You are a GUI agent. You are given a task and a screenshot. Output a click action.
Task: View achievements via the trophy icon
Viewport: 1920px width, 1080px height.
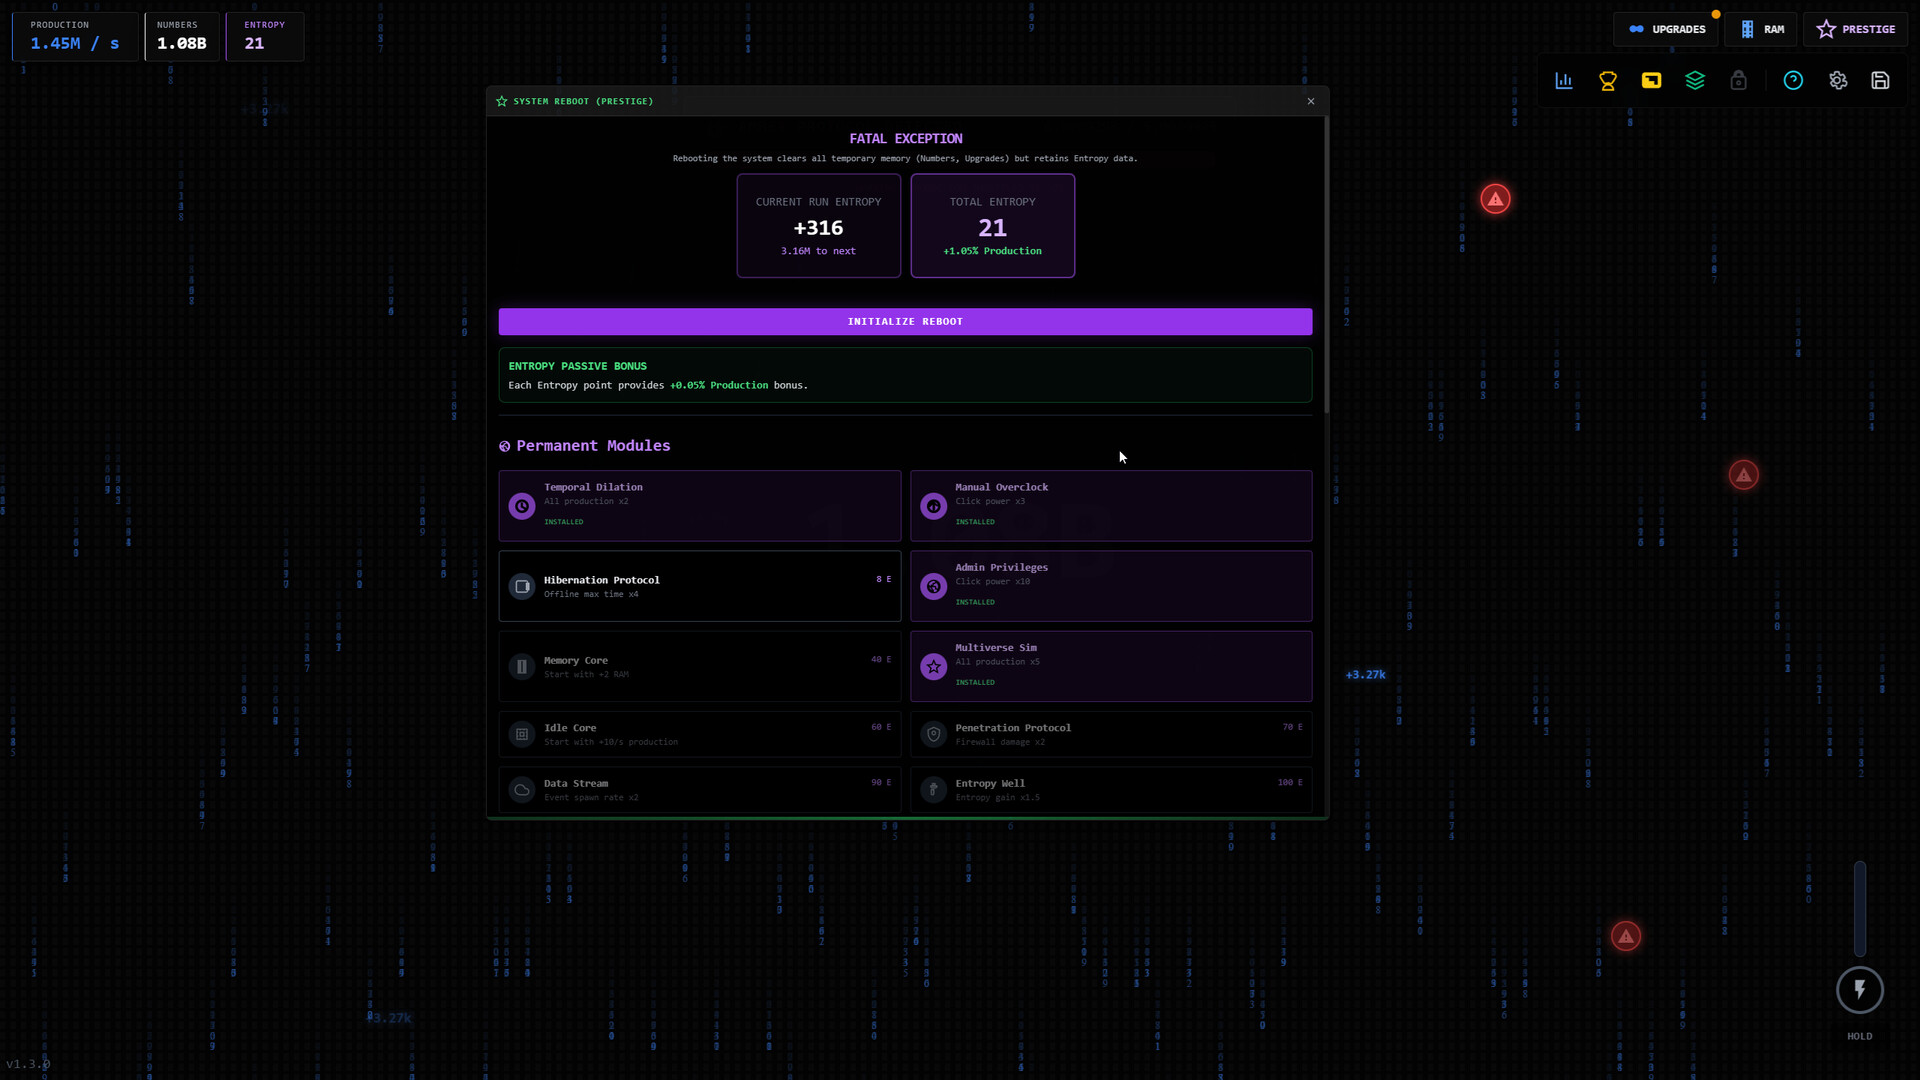click(x=1607, y=81)
